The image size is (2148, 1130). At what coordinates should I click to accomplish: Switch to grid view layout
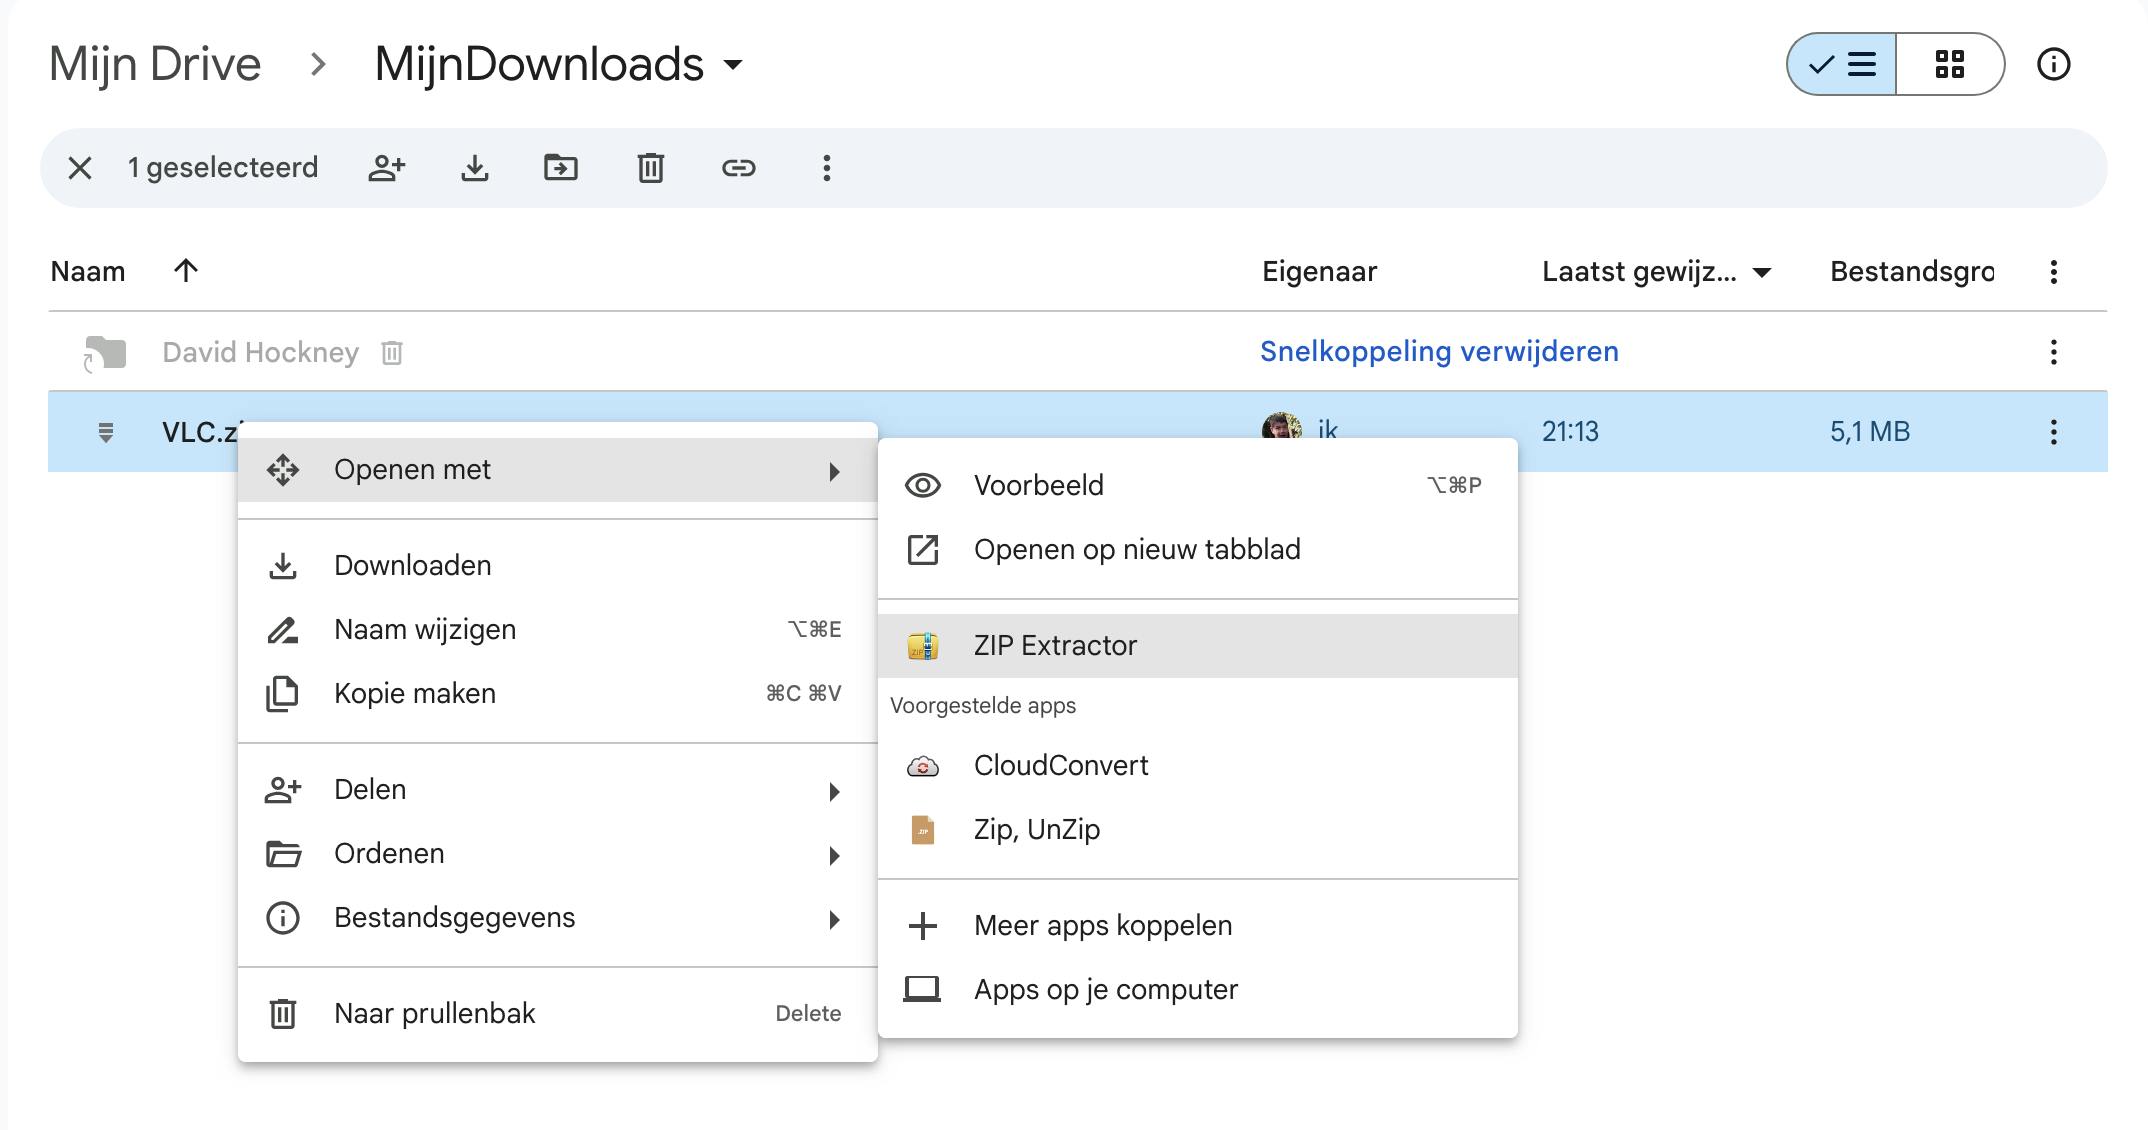[1949, 65]
